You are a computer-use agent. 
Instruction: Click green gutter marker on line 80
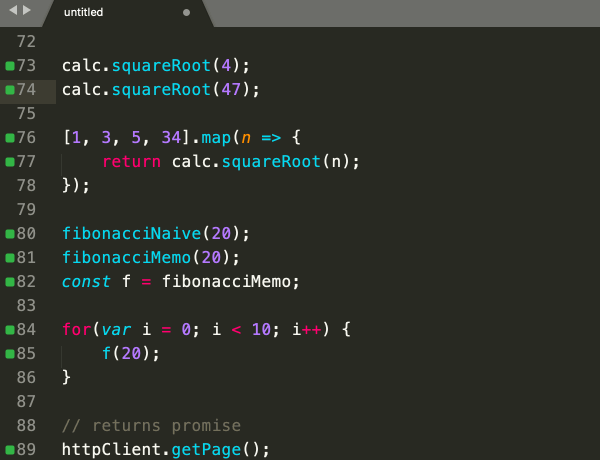click(10, 234)
